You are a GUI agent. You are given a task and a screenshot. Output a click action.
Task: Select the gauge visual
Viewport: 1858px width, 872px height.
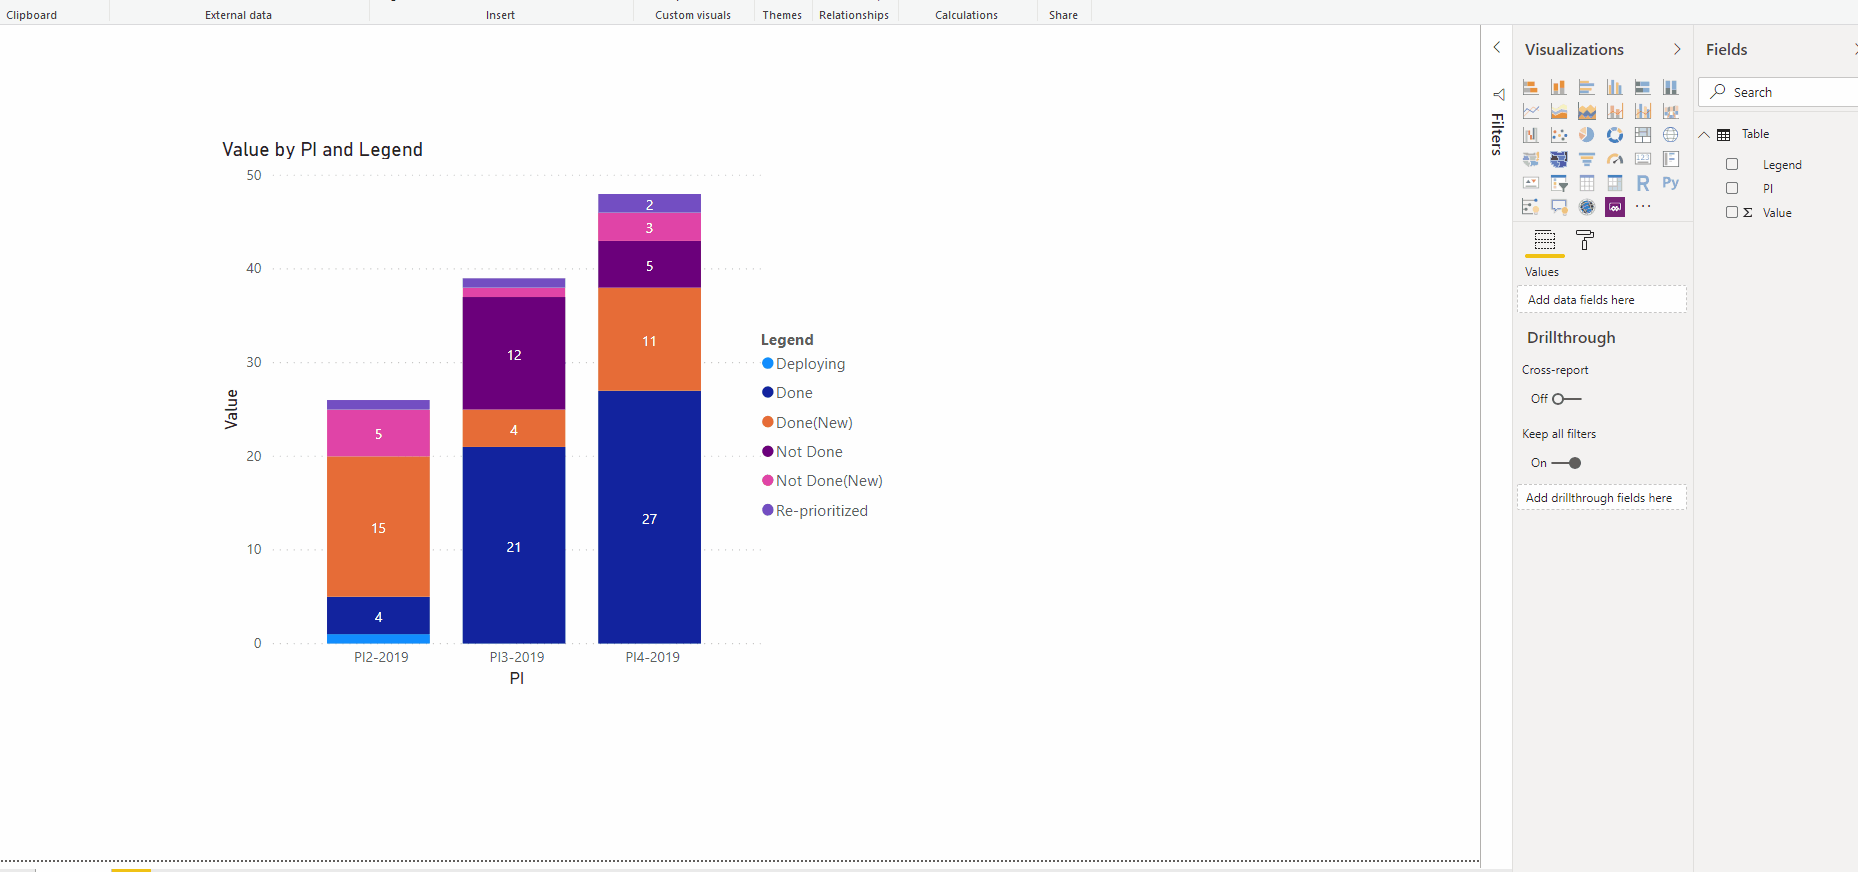click(x=1614, y=159)
